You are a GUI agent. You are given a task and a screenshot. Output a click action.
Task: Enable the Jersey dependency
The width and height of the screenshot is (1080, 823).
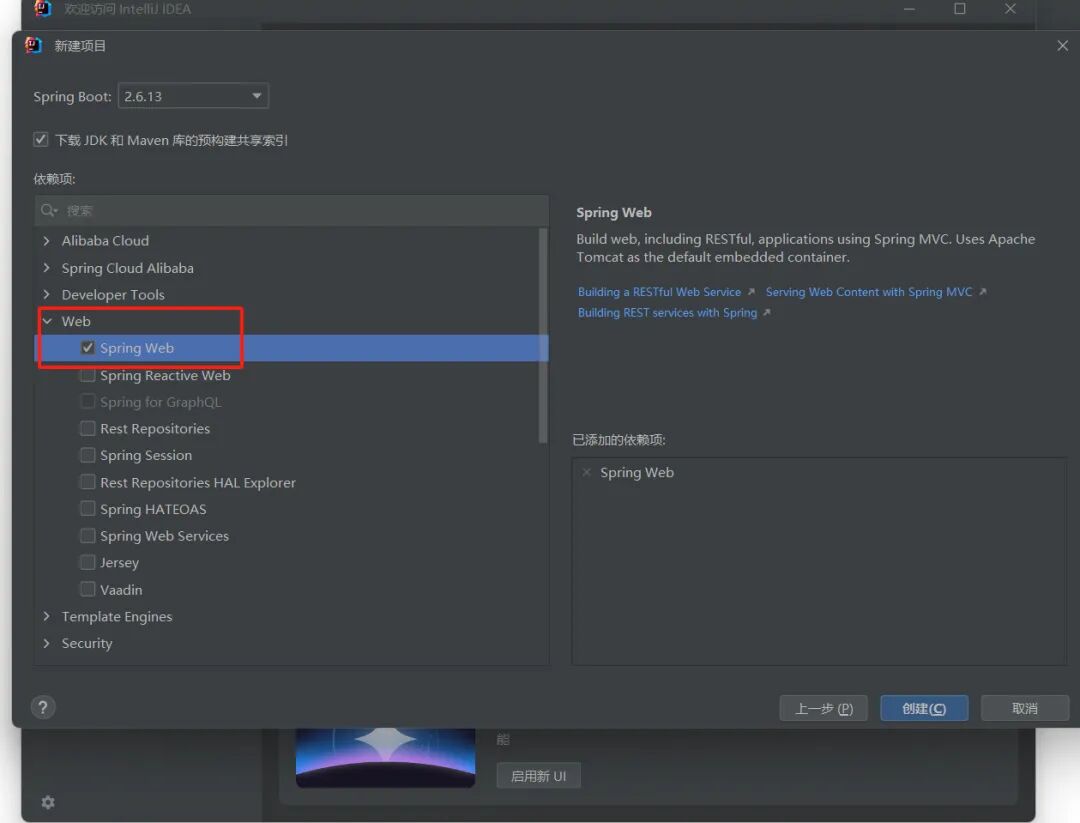[87, 563]
